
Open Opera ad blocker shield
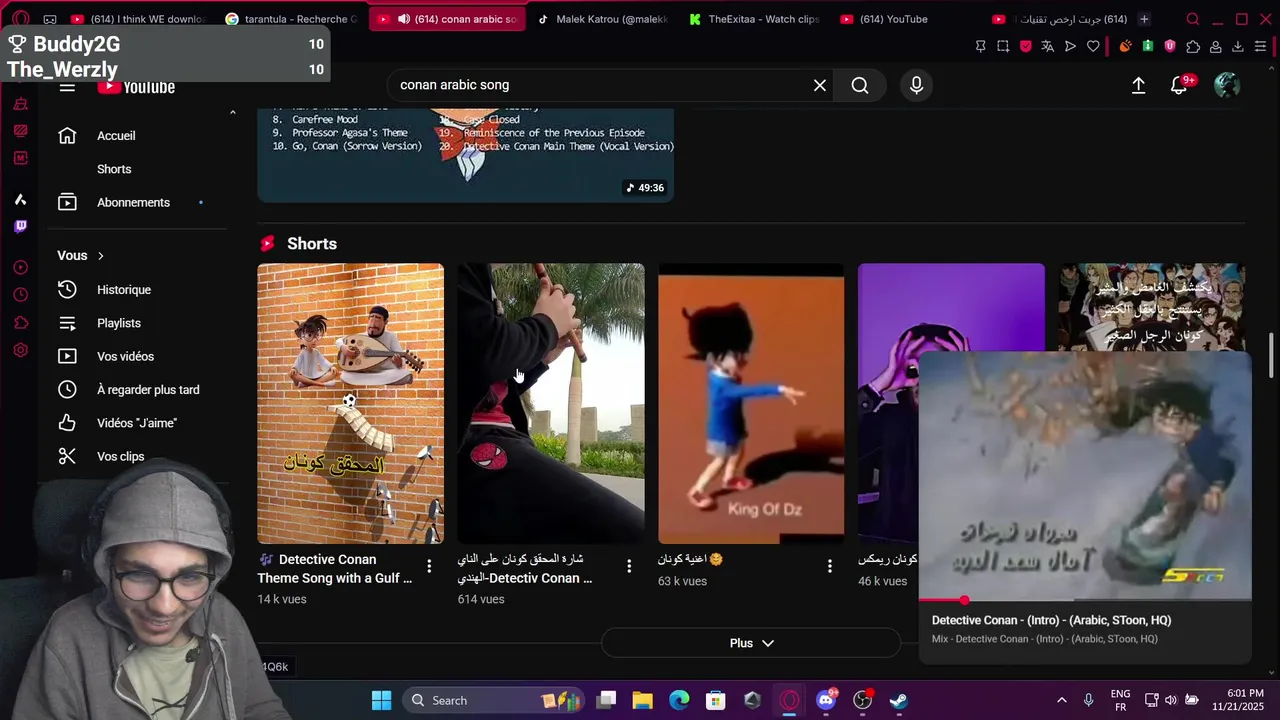point(1025,46)
